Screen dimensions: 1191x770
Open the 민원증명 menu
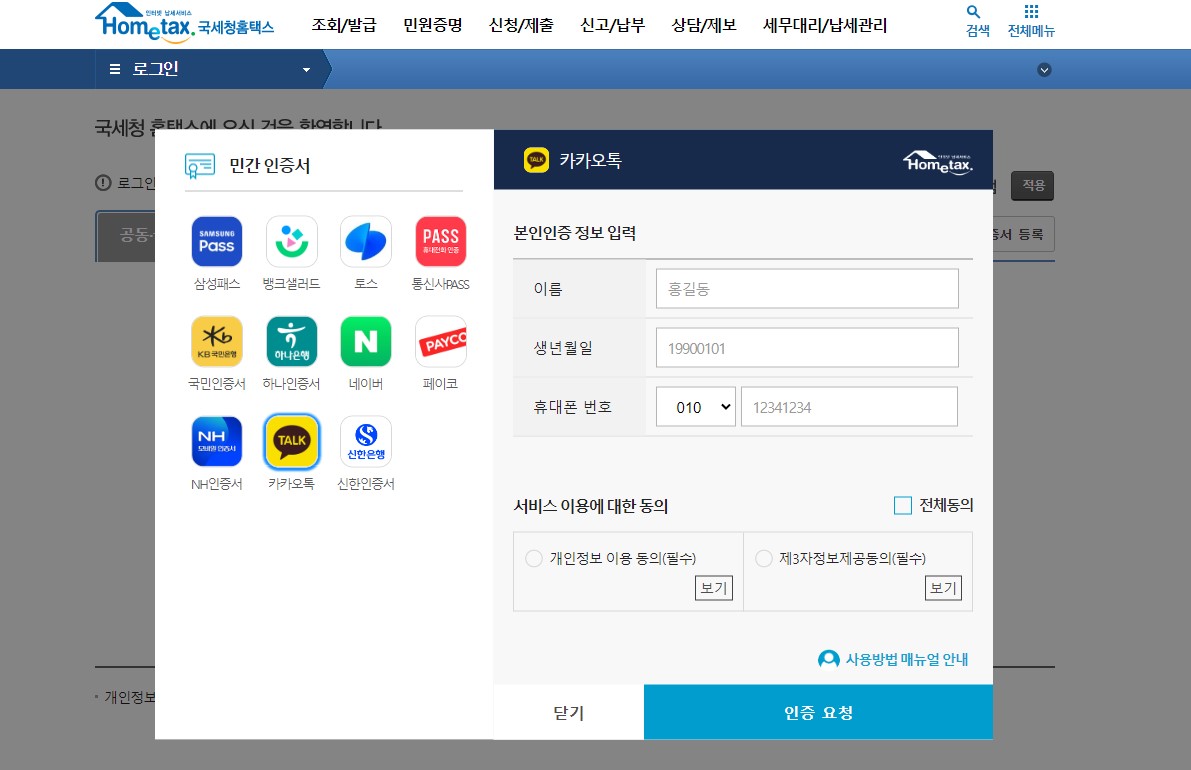(x=433, y=25)
